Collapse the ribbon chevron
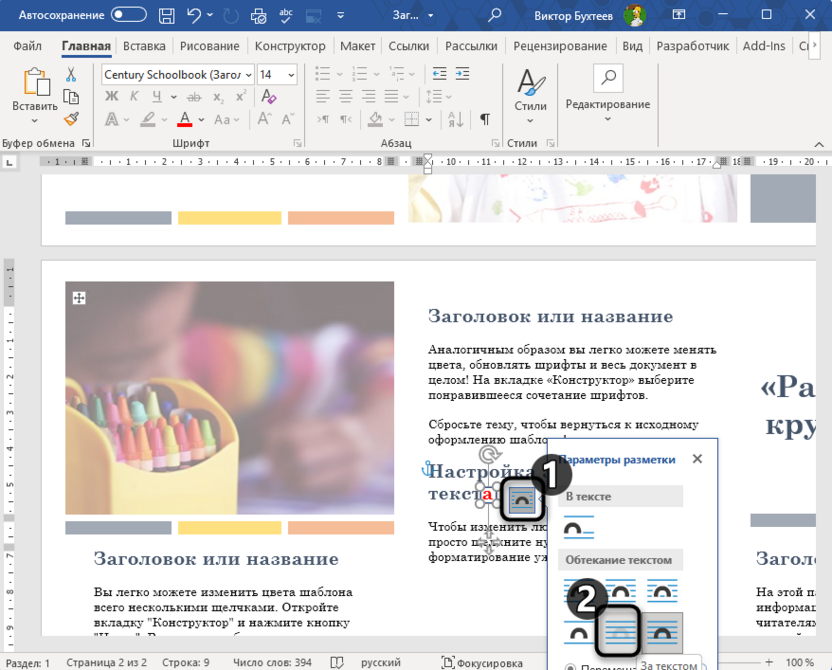 pos(819,144)
